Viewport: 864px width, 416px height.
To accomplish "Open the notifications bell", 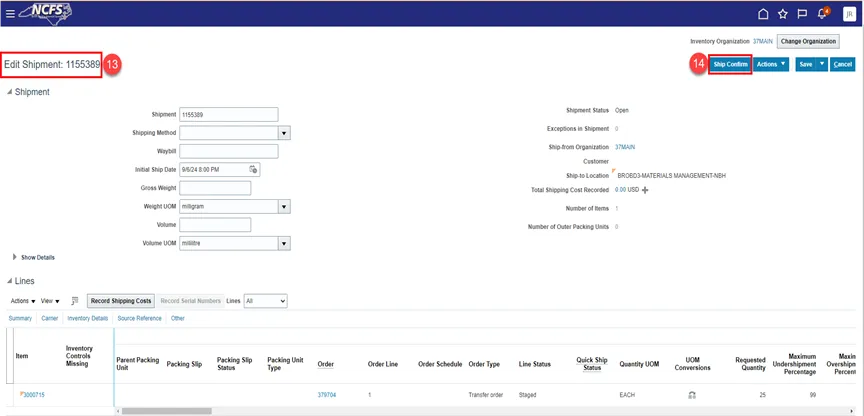I will 822,14.
